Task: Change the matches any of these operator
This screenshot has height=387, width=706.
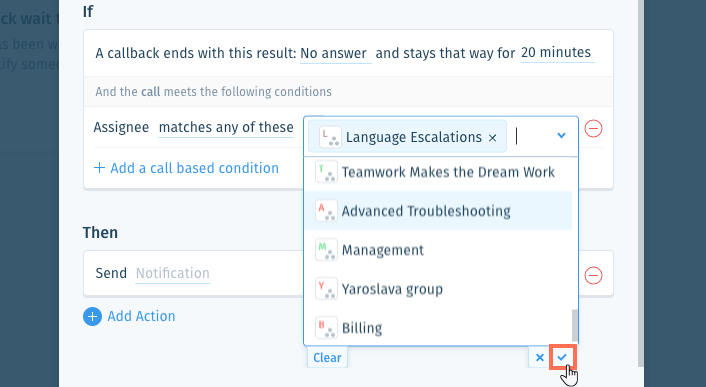Action: pos(226,128)
